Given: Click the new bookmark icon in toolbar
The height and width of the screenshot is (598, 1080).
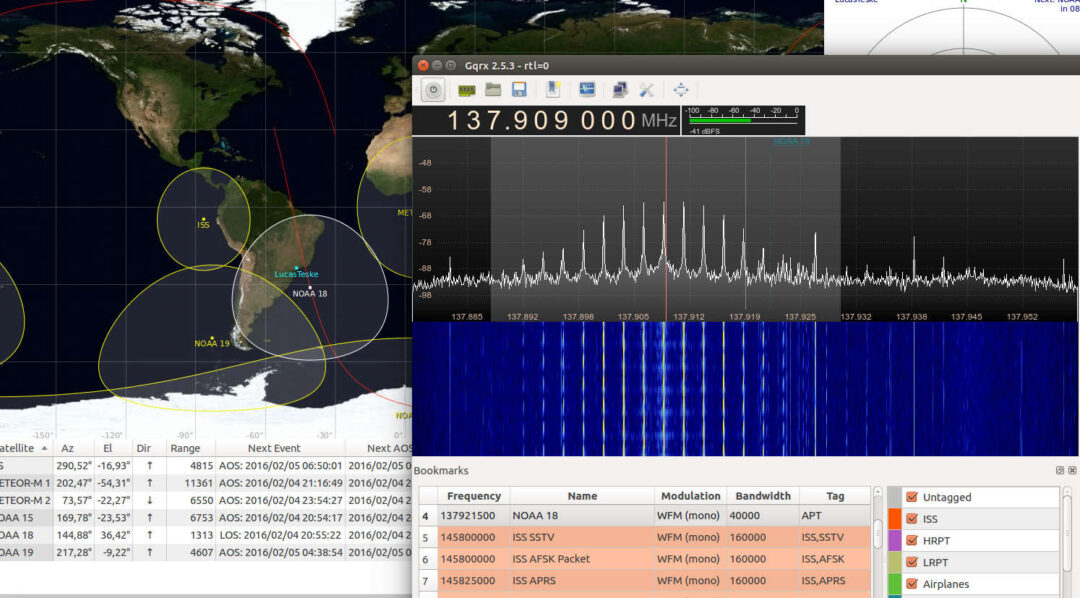Looking at the screenshot, I should pyautogui.click(x=553, y=90).
